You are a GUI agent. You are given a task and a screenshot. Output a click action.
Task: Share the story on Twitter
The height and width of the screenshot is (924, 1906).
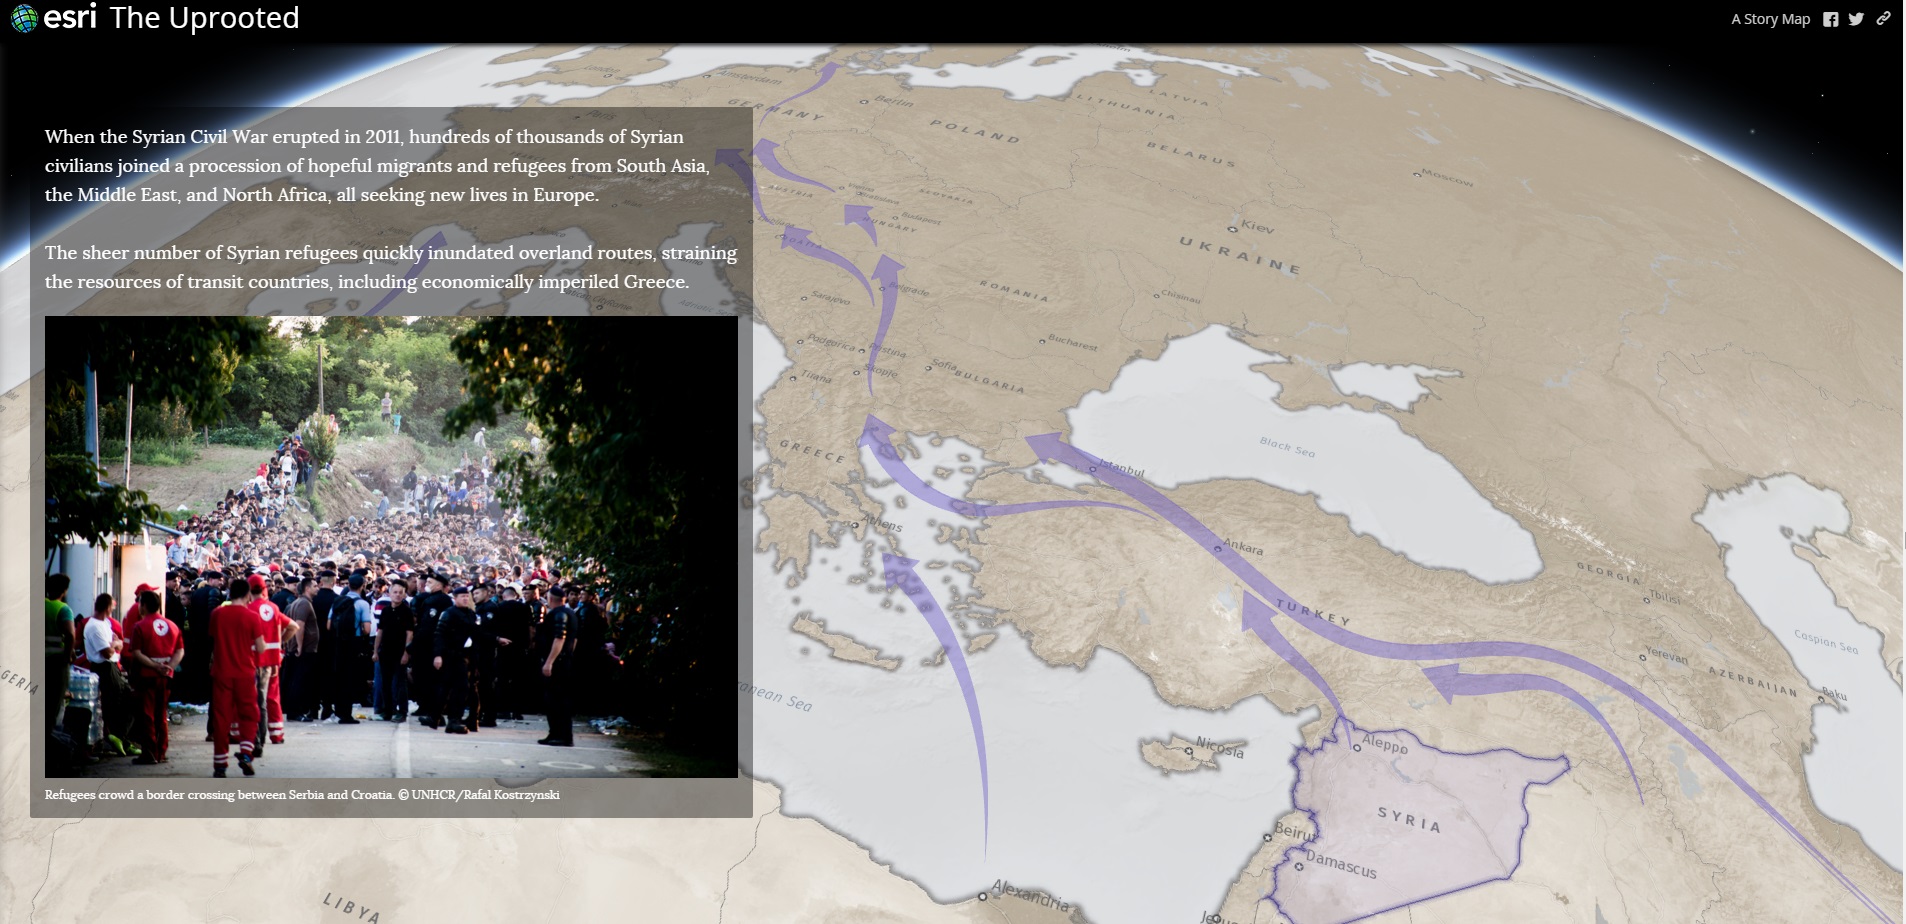tap(1856, 19)
